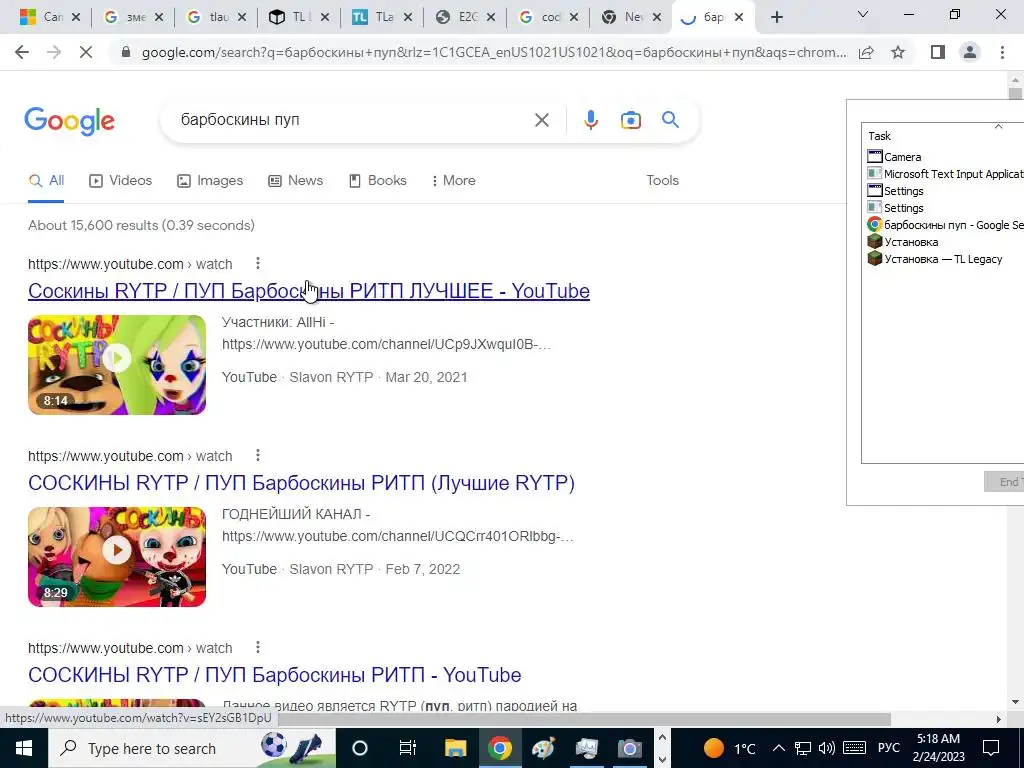1024x768 pixels.
Task: Bookmark this page with the star icon
Action: coord(898,52)
